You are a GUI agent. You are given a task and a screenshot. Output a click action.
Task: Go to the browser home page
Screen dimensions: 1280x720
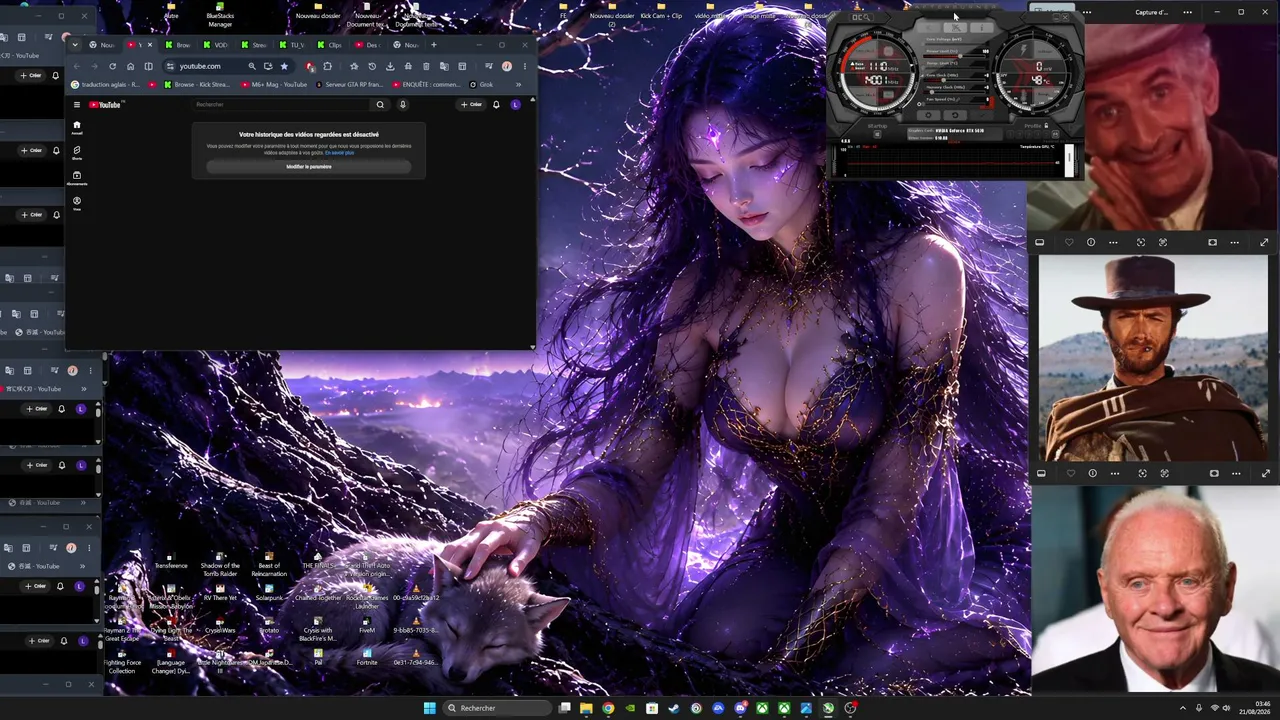tap(130, 66)
